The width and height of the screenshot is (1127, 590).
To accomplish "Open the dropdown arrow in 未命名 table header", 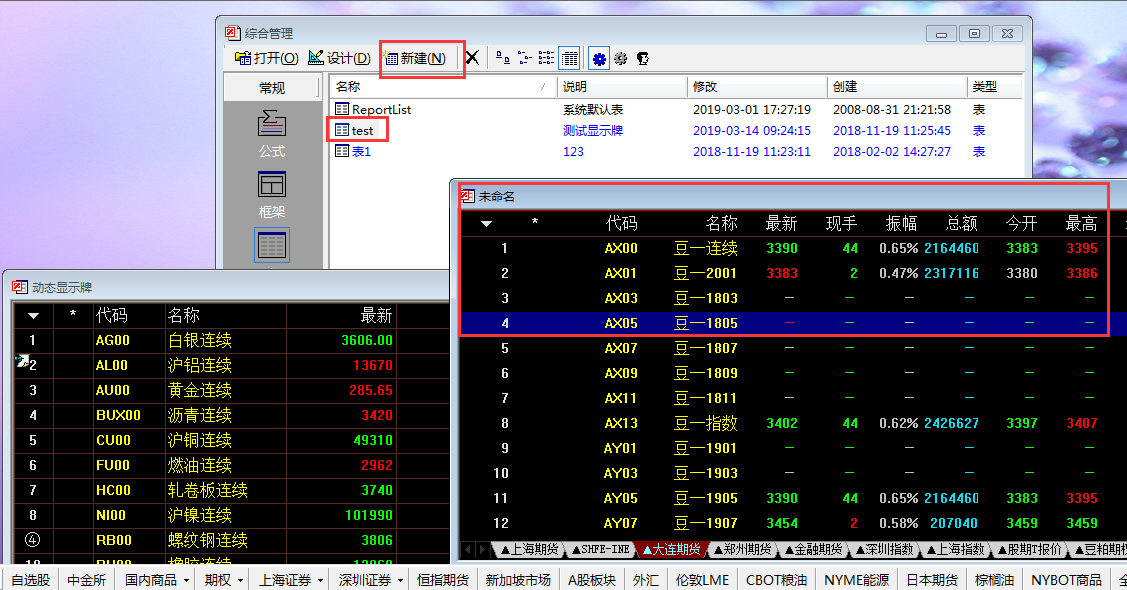I will coord(487,224).
